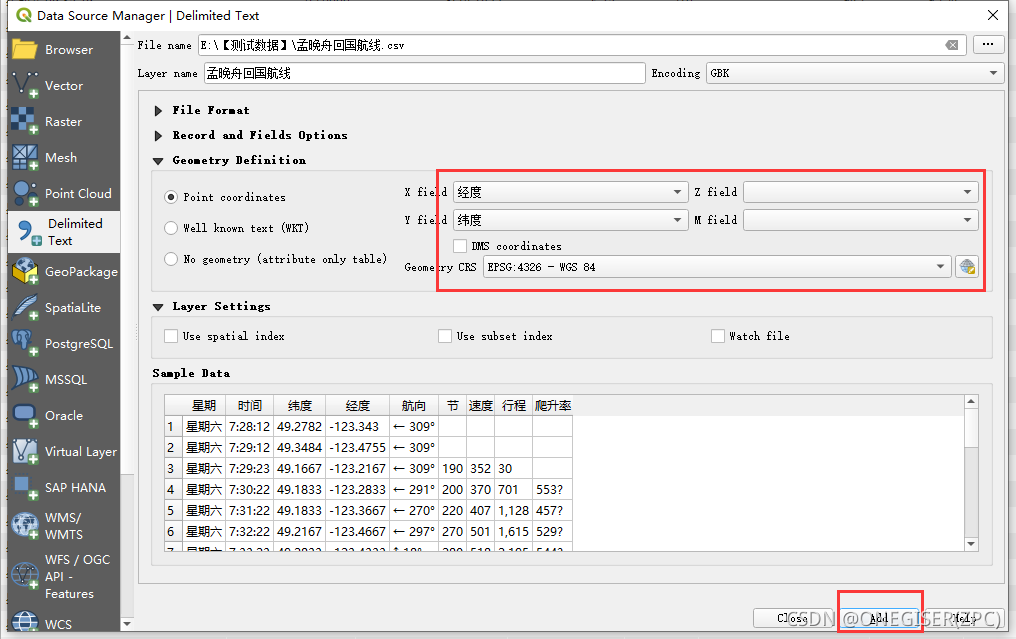Enable the Watch file checkbox
This screenshot has height=639, width=1016.
pos(718,336)
